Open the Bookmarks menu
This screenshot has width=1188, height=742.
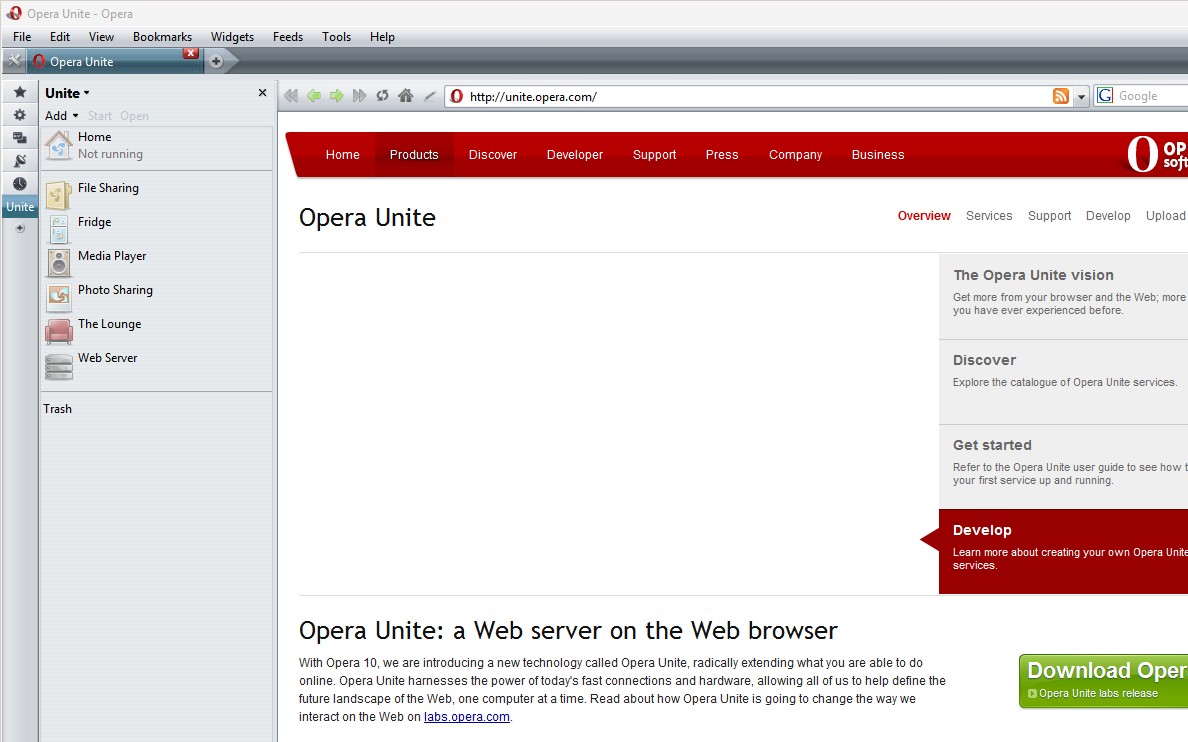coord(162,37)
